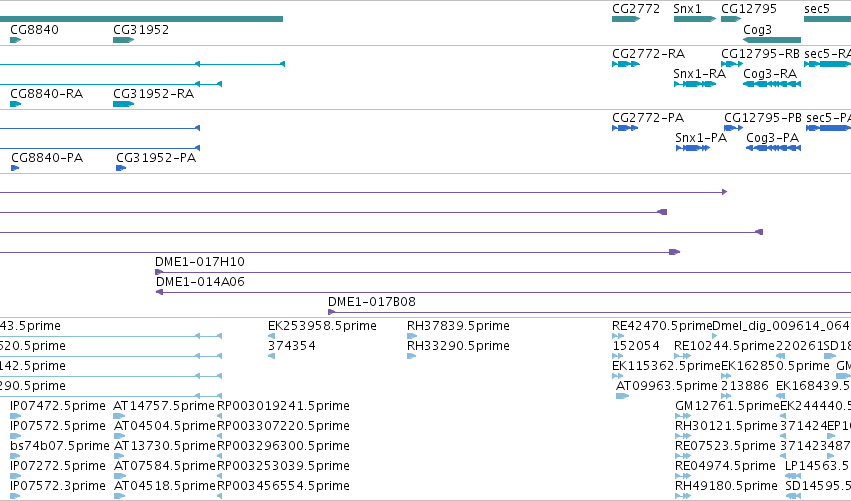The height and width of the screenshot is (501, 851).
Task: Open the CG12795 gene label
Action: click(x=749, y=9)
